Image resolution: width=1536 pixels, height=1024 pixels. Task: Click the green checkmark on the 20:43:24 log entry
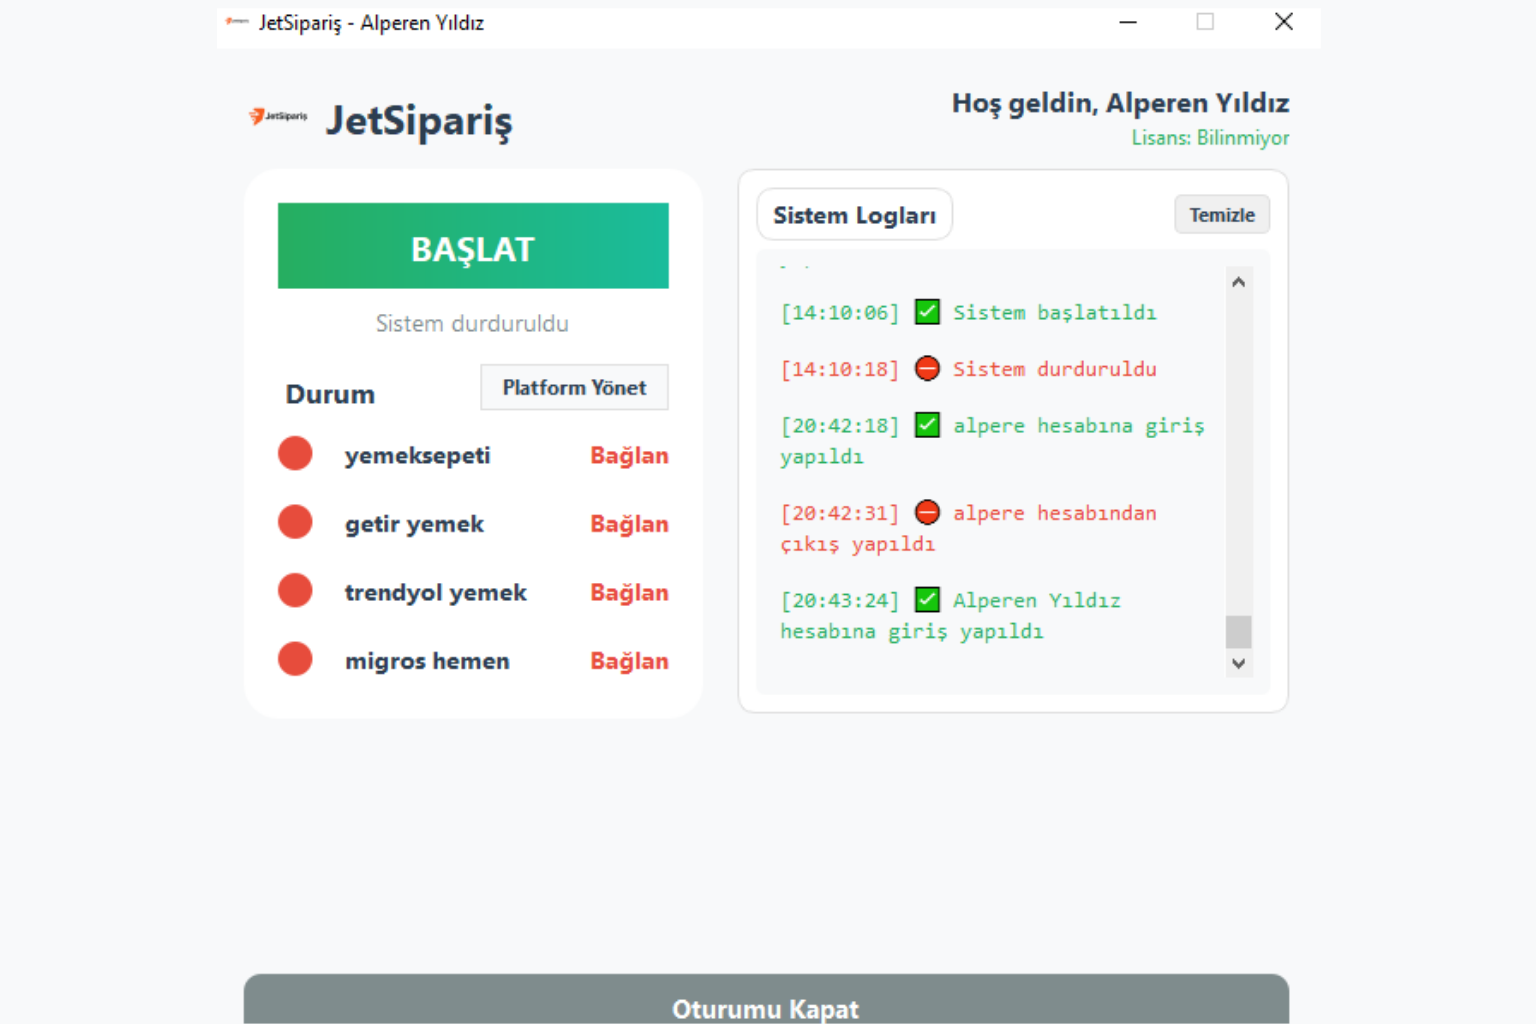tap(927, 599)
